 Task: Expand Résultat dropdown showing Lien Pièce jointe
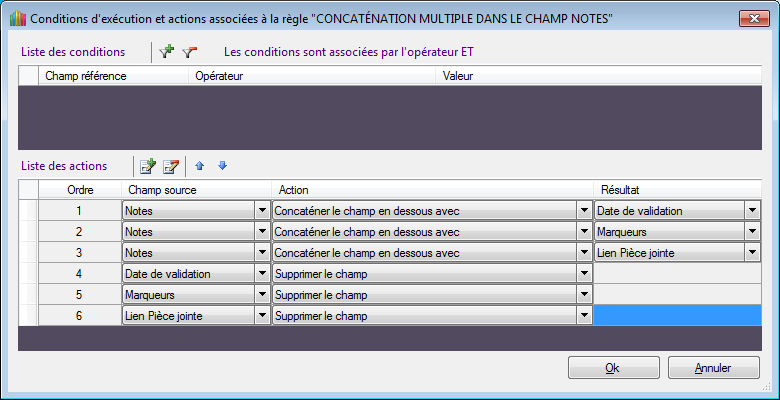tap(751, 252)
